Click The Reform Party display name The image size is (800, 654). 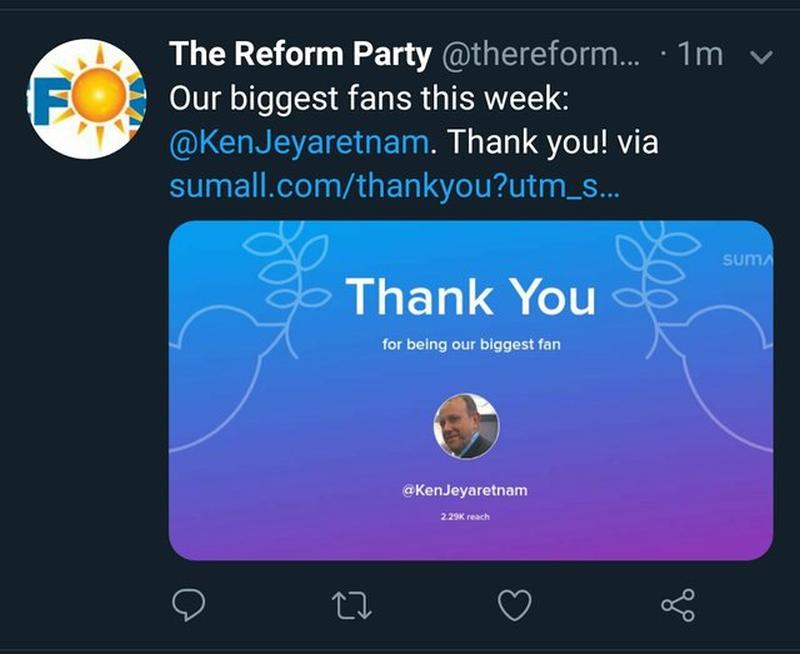pyautogui.click(x=300, y=54)
